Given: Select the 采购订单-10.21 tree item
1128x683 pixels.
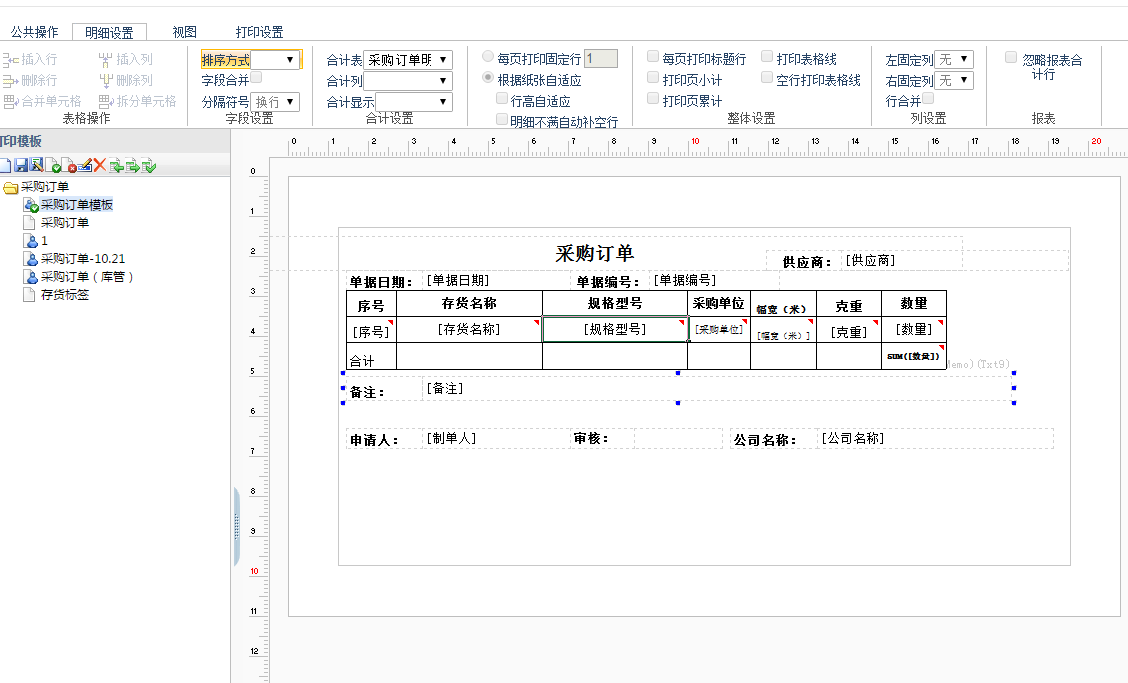Looking at the screenshot, I should 83,258.
